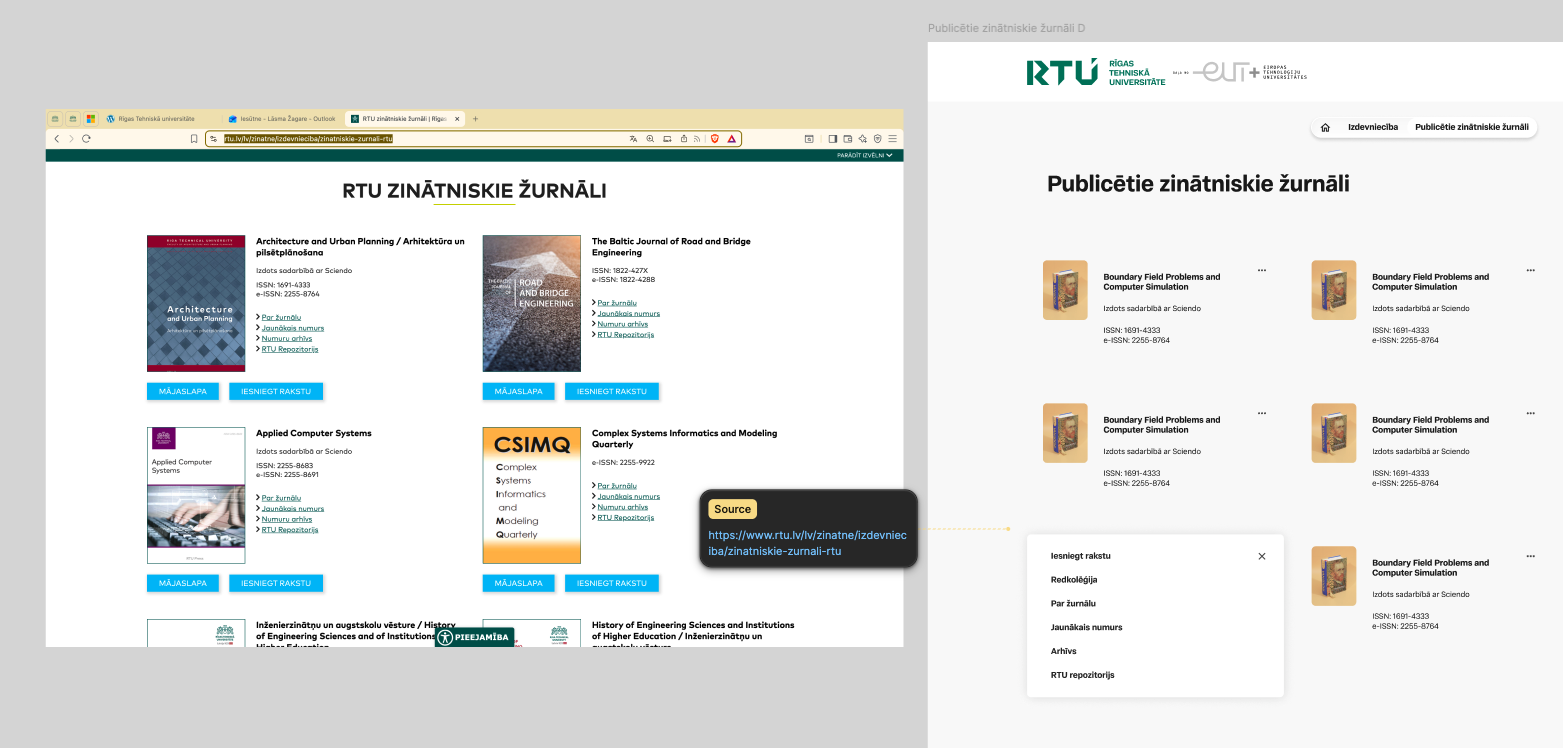This screenshot has width=1563, height=748.
Task: Click IESNIEGT RAKSTU under the CSIMQ cover
Action: 612,583
